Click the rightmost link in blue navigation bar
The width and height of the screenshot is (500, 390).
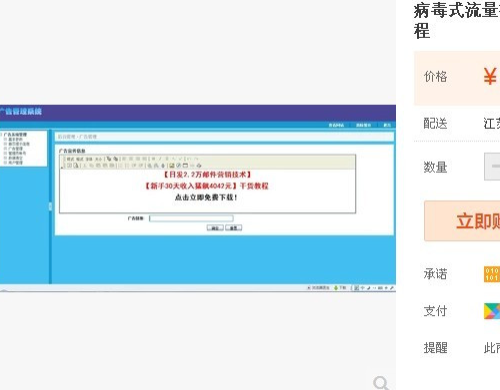coord(387,125)
